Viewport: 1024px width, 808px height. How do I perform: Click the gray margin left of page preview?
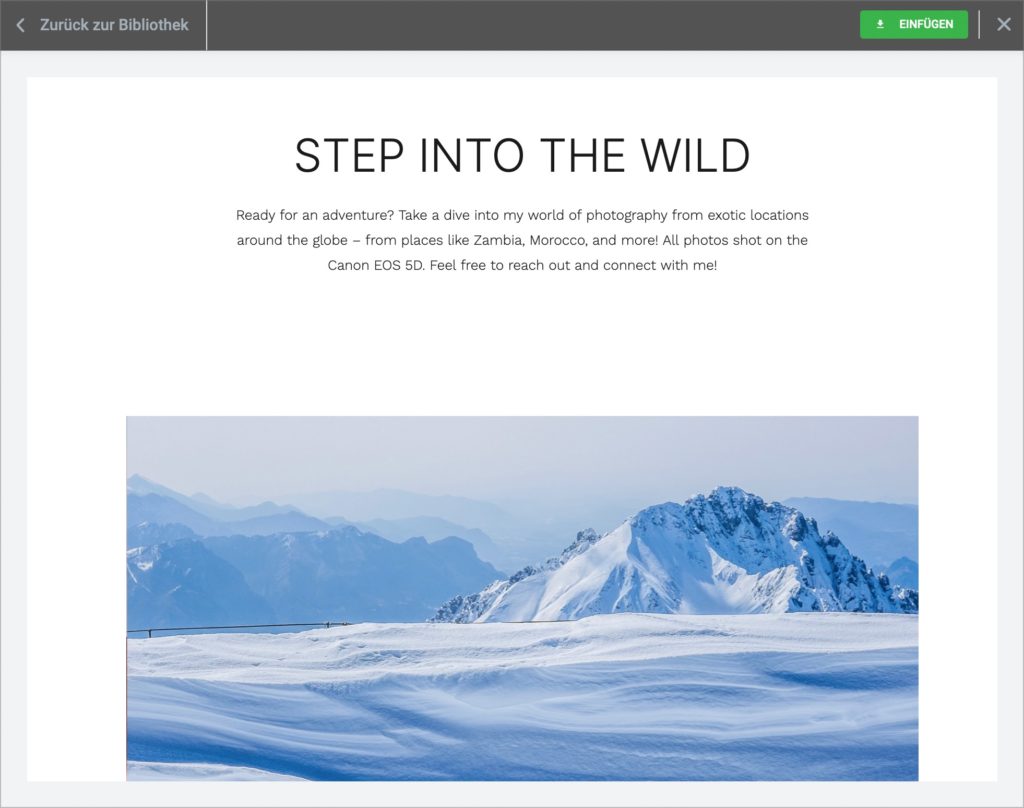tap(13, 425)
